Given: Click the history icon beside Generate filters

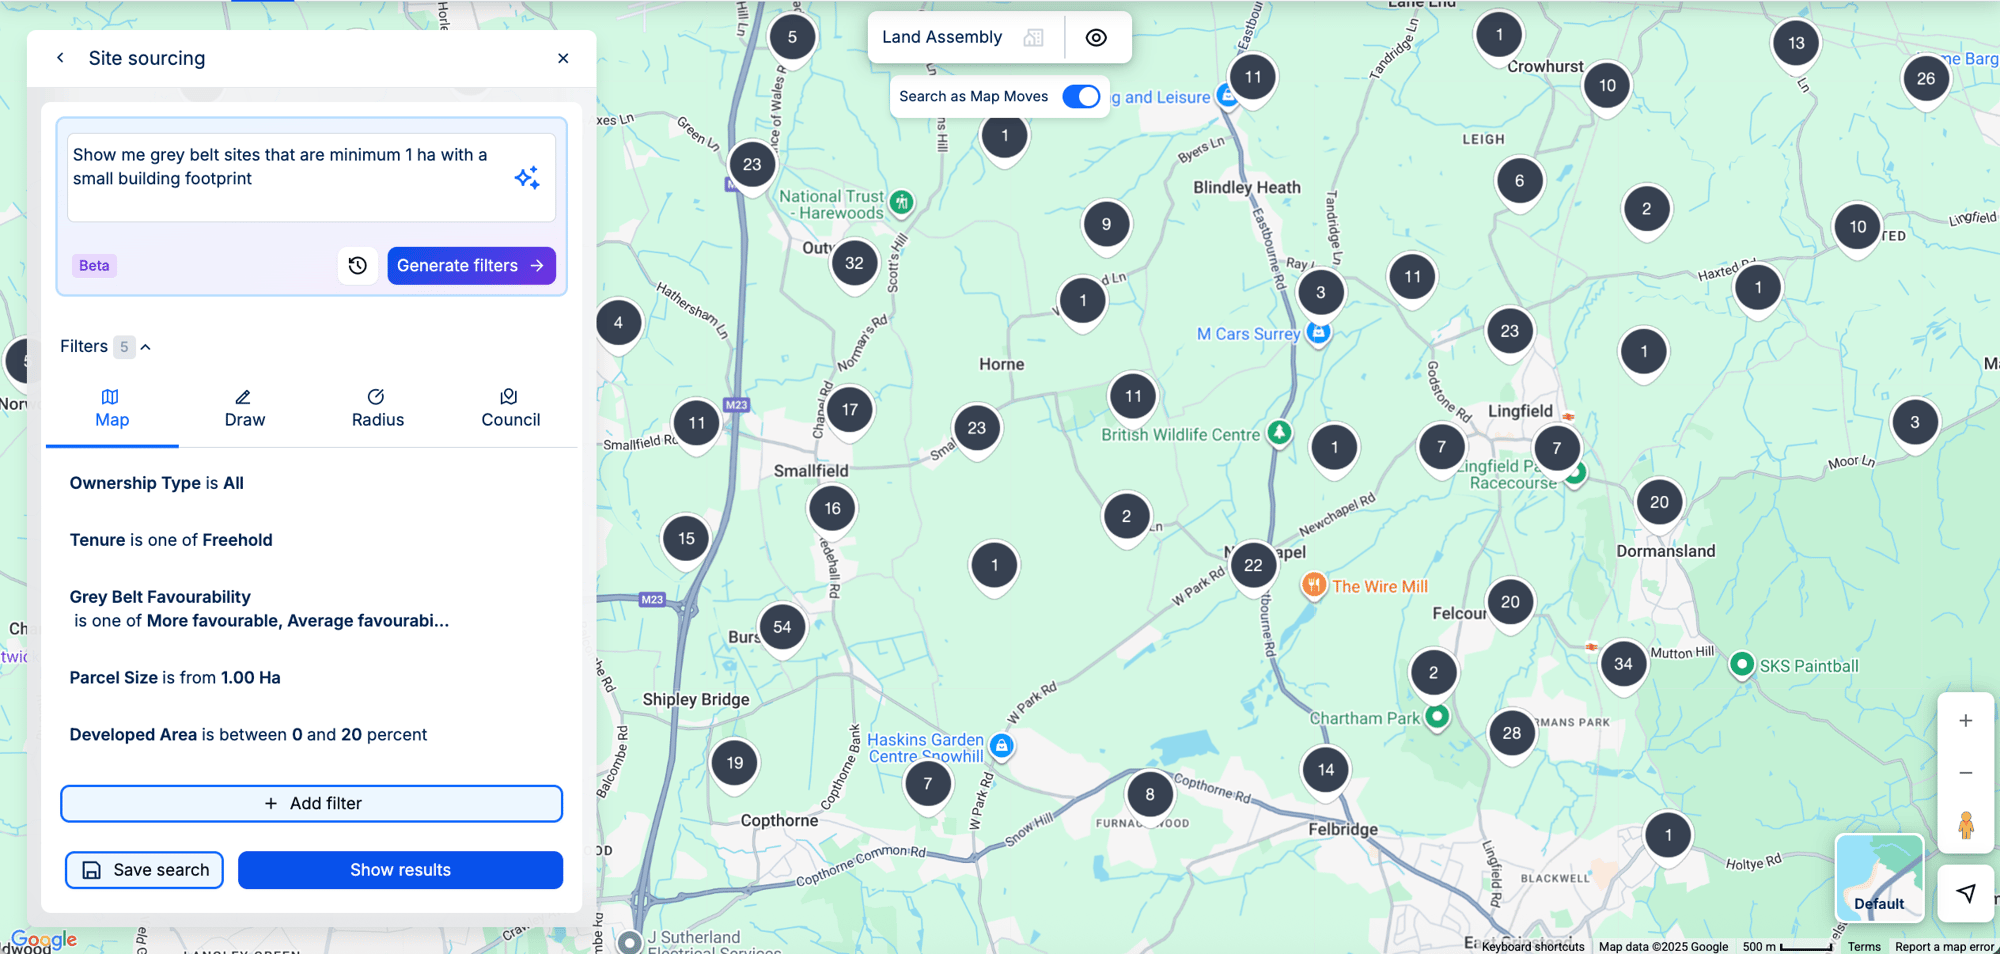Looking at the screenshot, I should 357,265.
